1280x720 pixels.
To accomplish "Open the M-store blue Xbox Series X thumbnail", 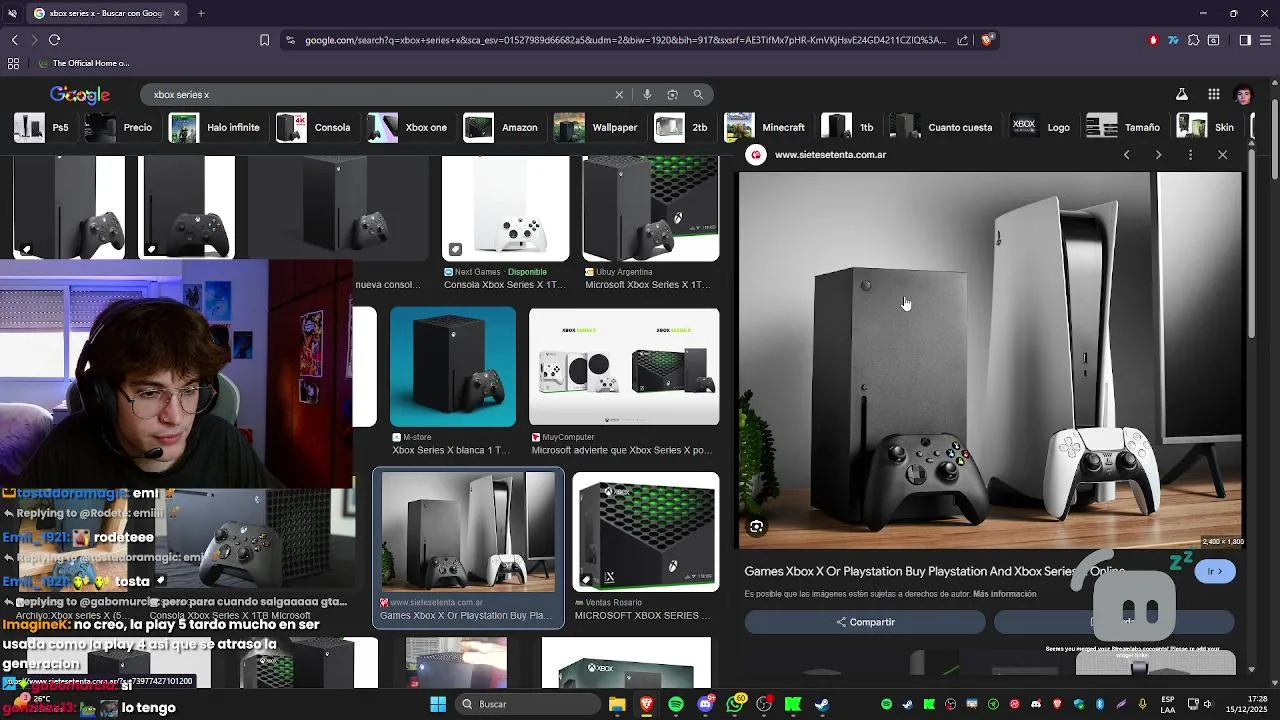I will pyautogui.click(x=453, y=367).
